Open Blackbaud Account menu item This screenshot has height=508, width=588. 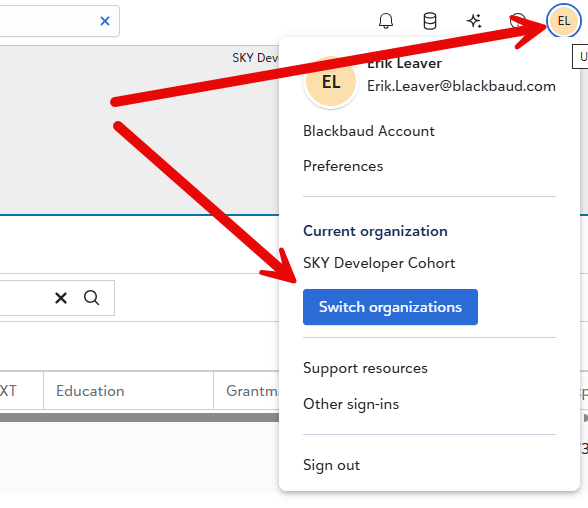(x=369, y=131)
